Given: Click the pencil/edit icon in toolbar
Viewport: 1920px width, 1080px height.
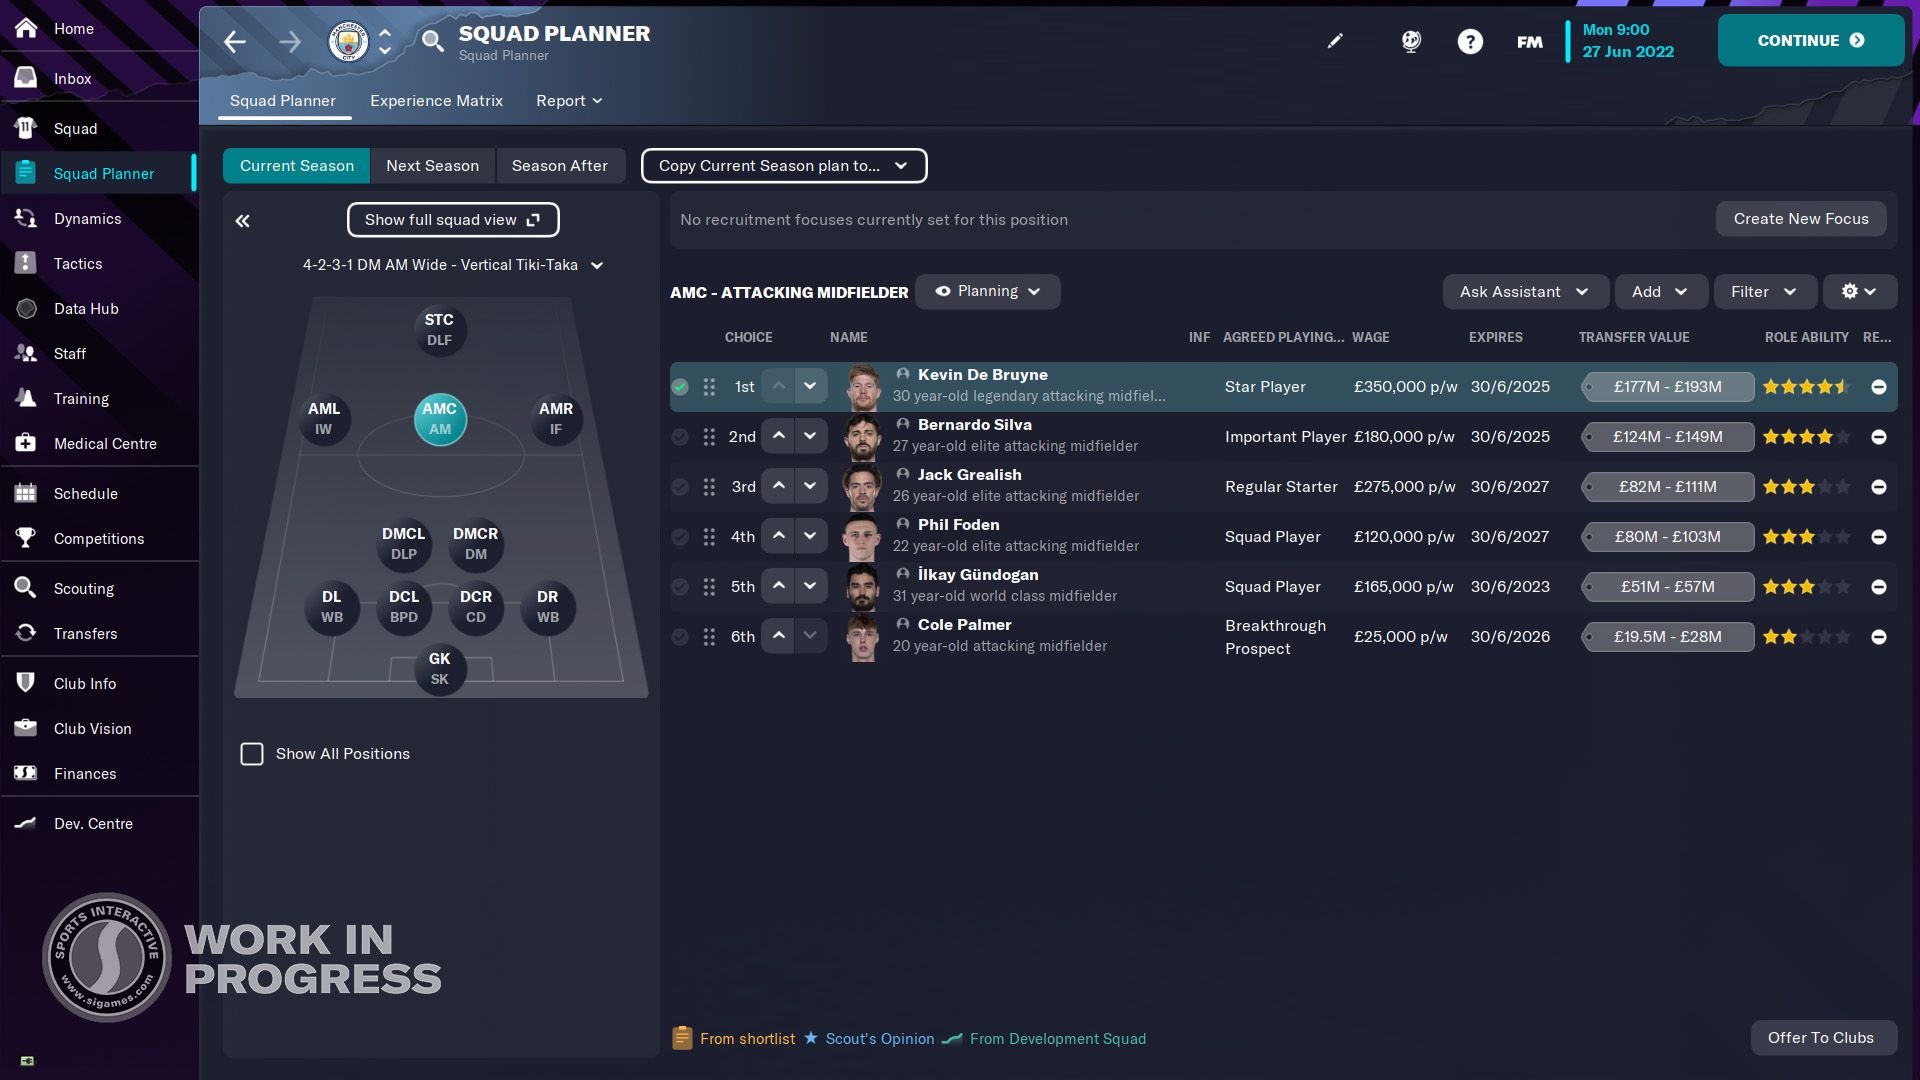Looking at the screenshot, I should tap(1335, 40).
